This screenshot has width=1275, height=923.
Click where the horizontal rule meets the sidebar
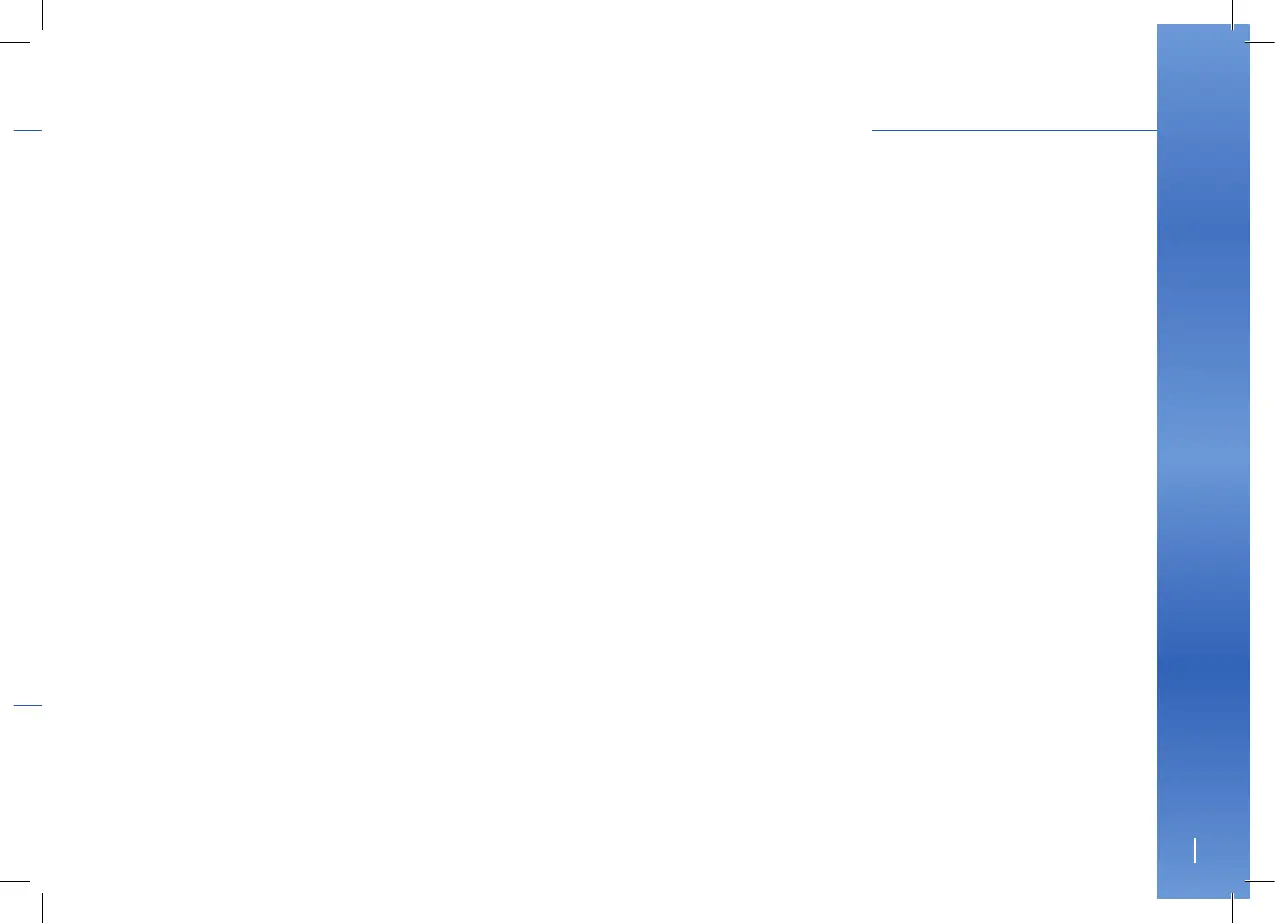[x=1157, y=130]
